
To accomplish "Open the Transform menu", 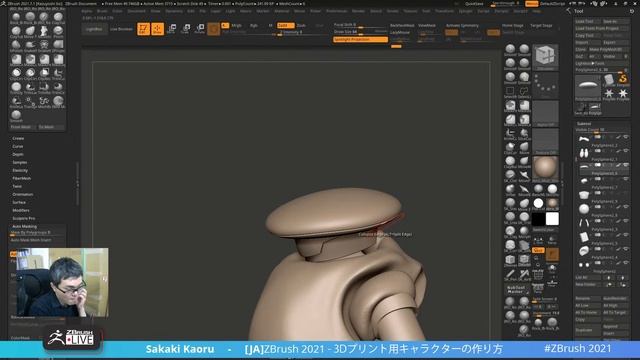I will [444, 11].
